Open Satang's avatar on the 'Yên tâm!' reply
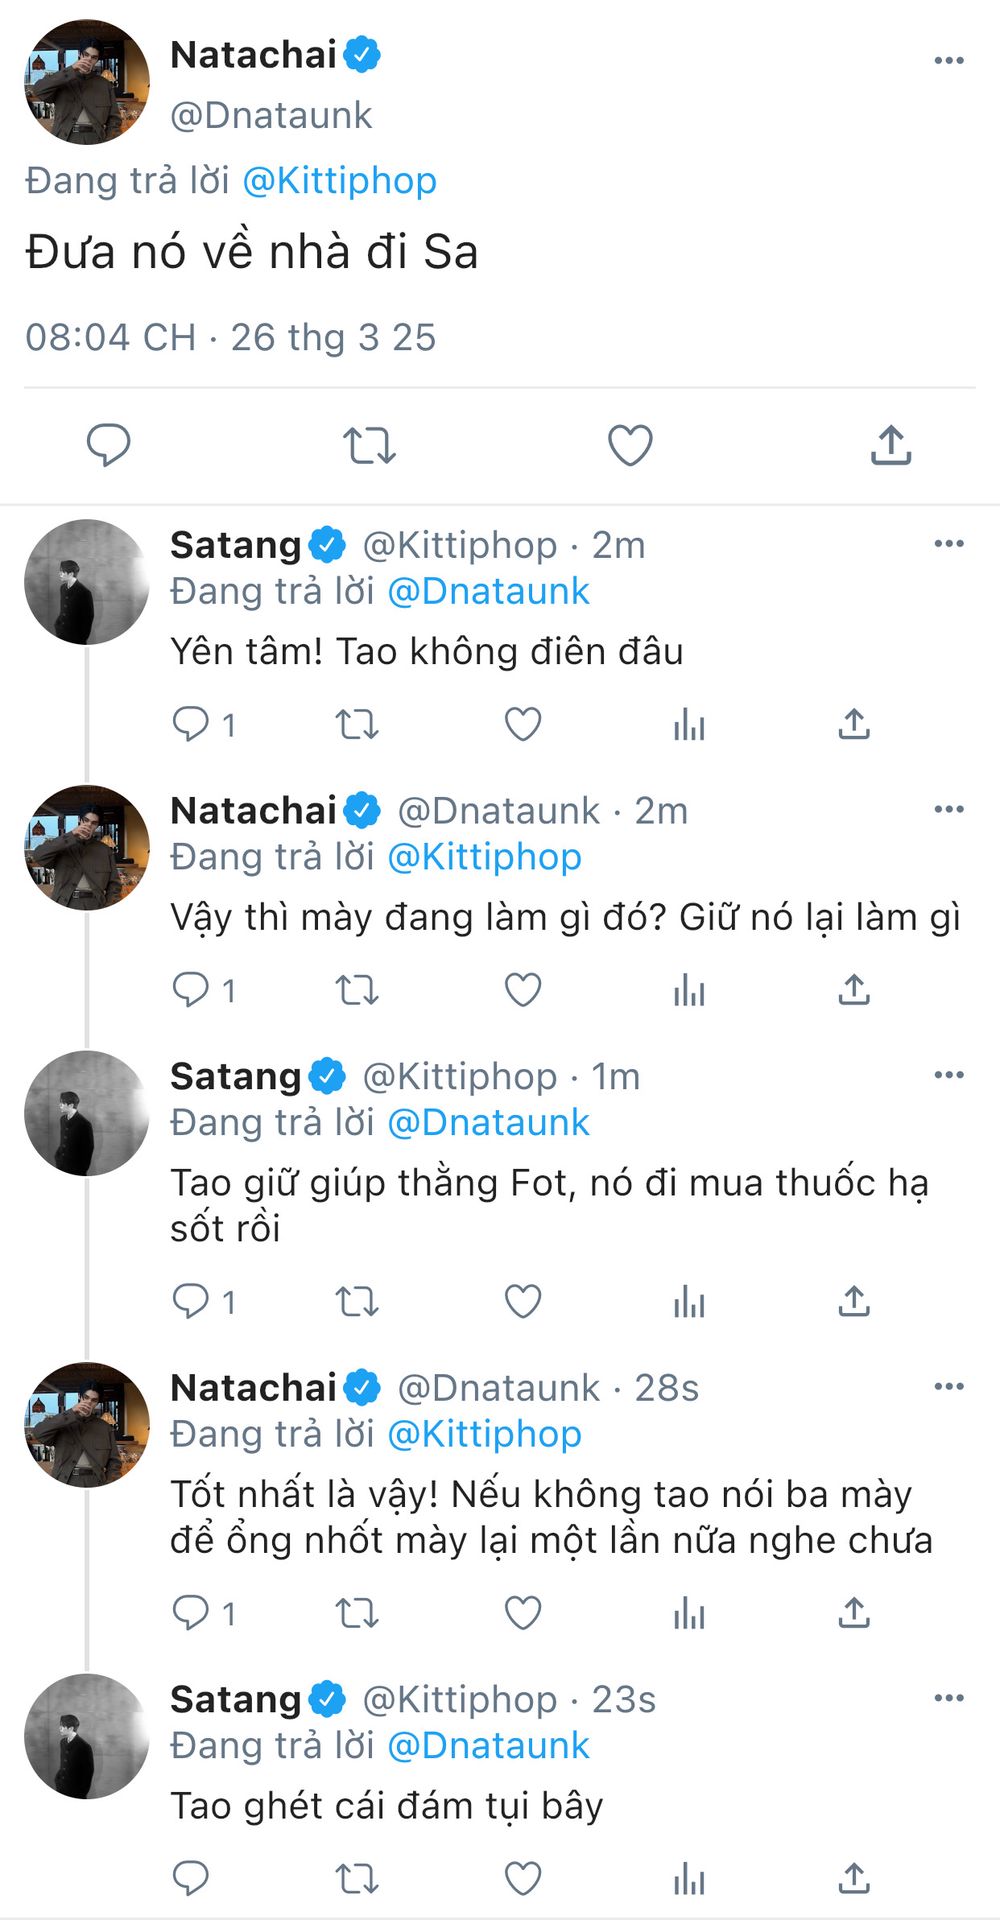Screen dimensions: 1000x1920 click(x=87, y=582)
